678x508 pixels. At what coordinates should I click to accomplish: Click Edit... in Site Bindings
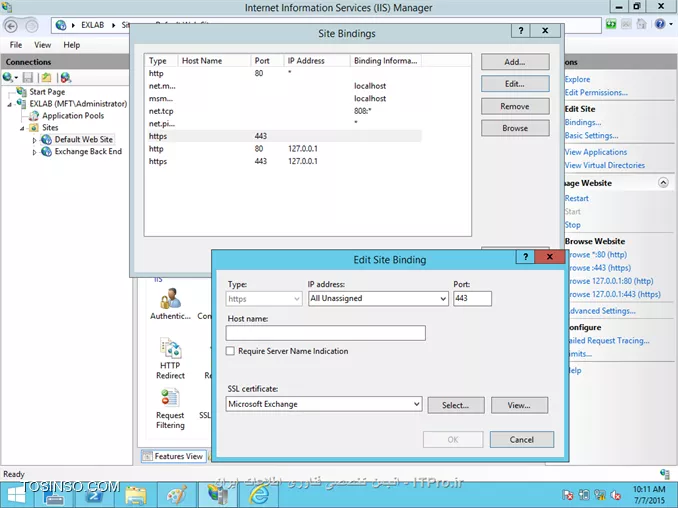[x=515, y=84]
